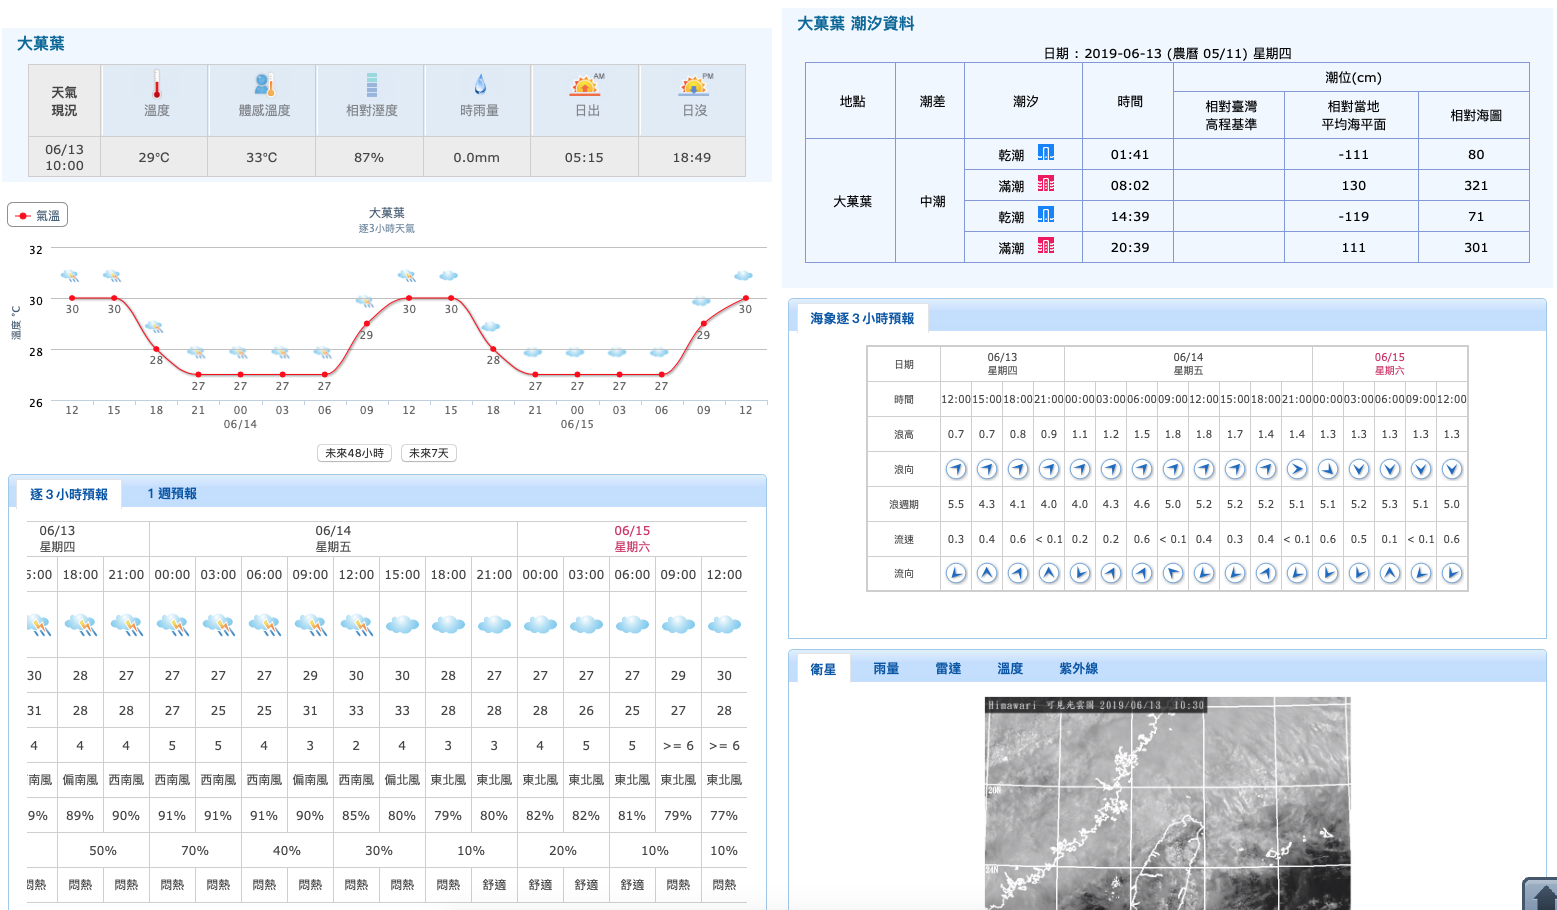Open the 衛星 tab
Image resolution: width=1557 pixels, height=910 pixels.
823,669
